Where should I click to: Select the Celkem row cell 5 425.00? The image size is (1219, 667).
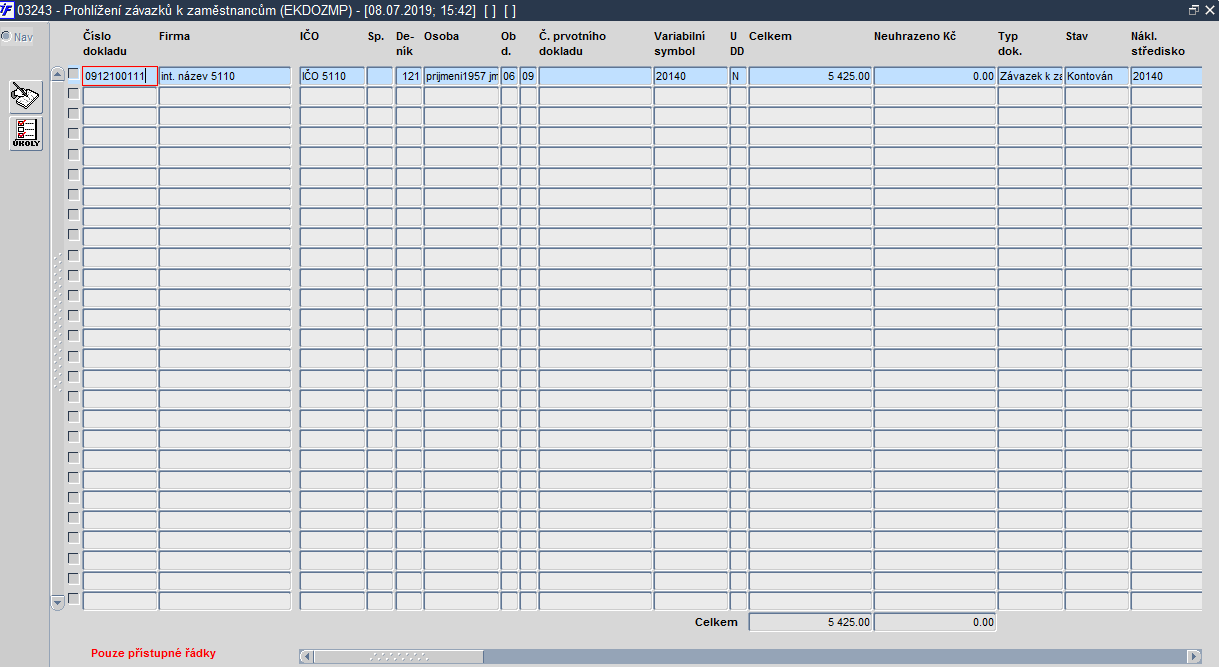coord(810,75)
